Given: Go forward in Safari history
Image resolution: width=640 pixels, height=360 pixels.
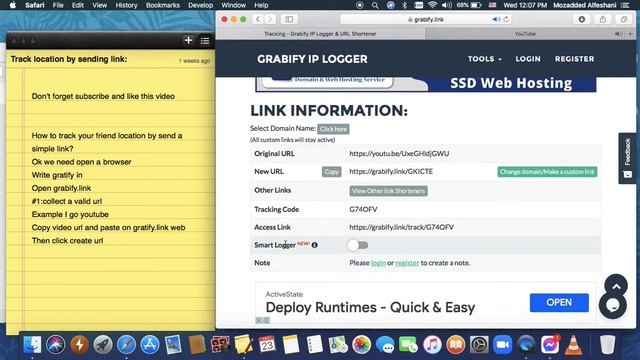Looking at the screenshot, I should tap(270, 19).
